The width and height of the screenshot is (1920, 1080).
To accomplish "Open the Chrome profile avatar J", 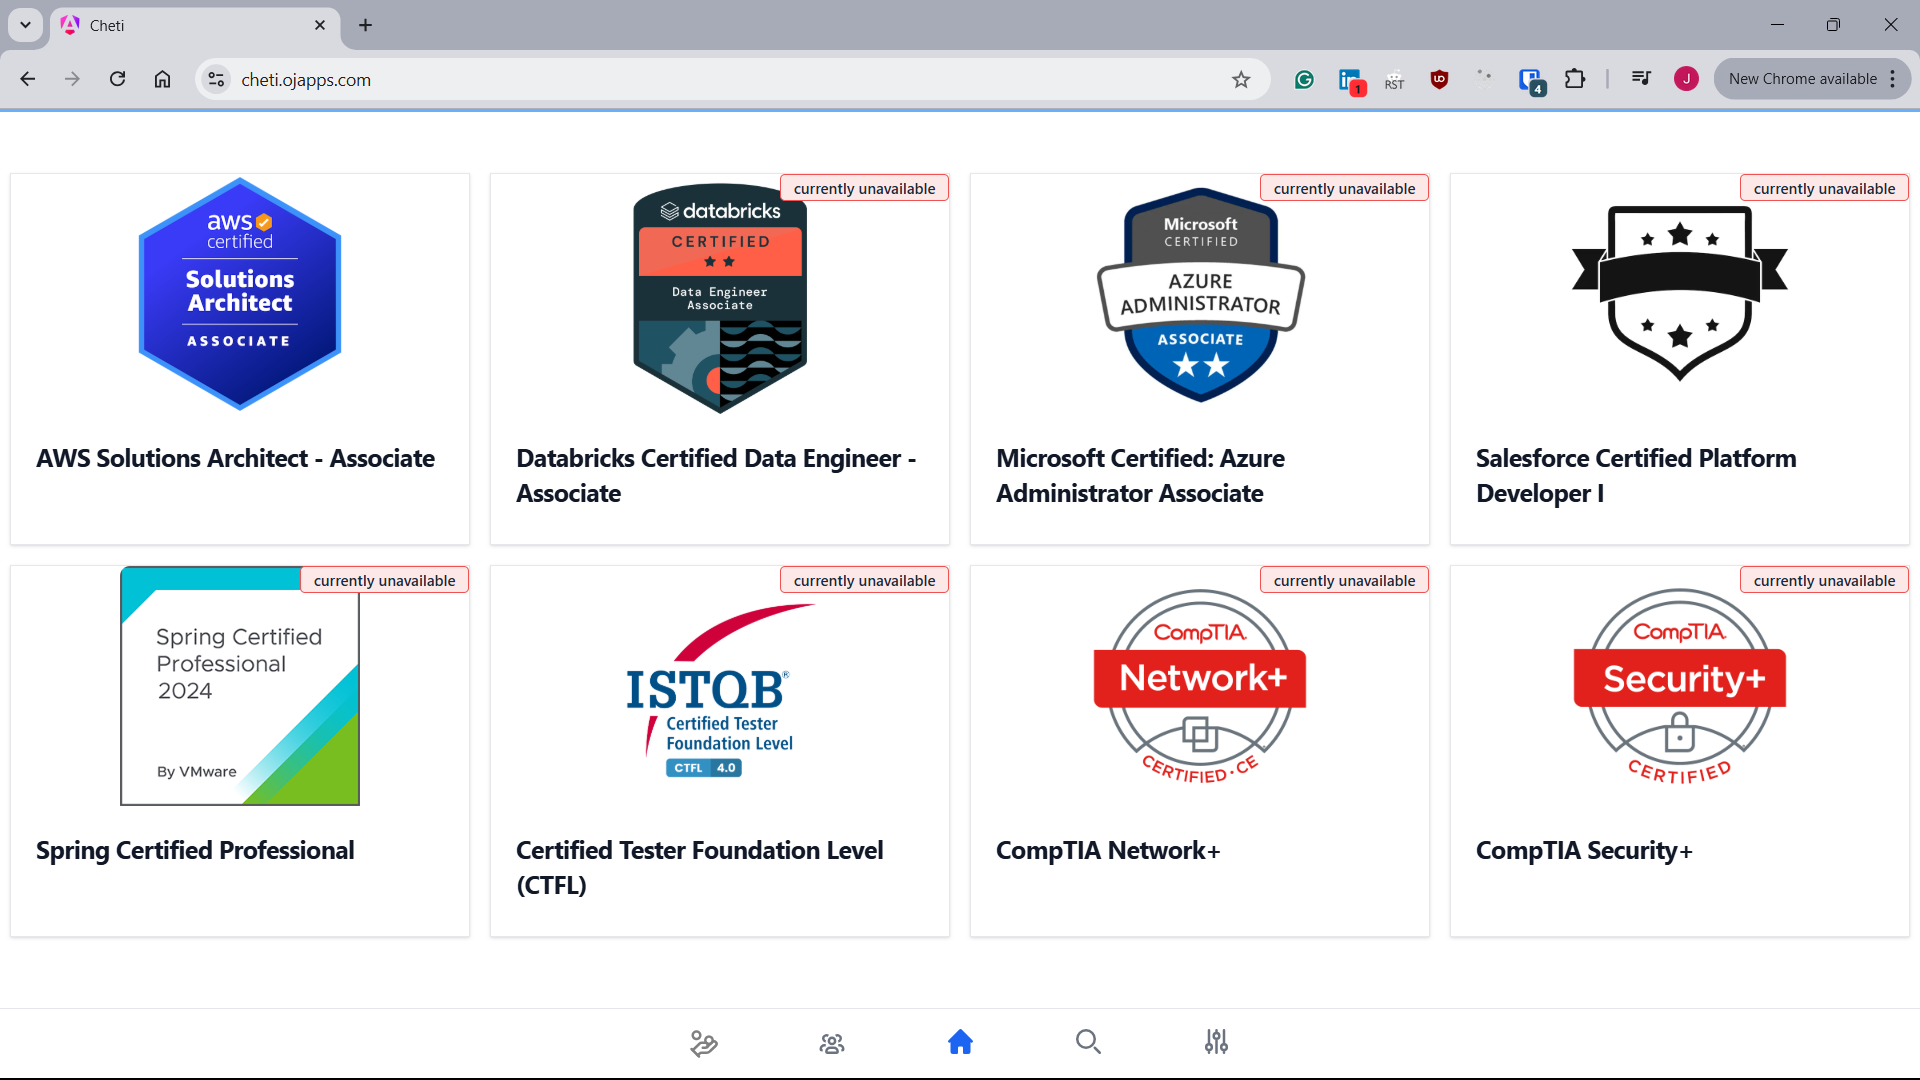I will [x=1686, y=79].
